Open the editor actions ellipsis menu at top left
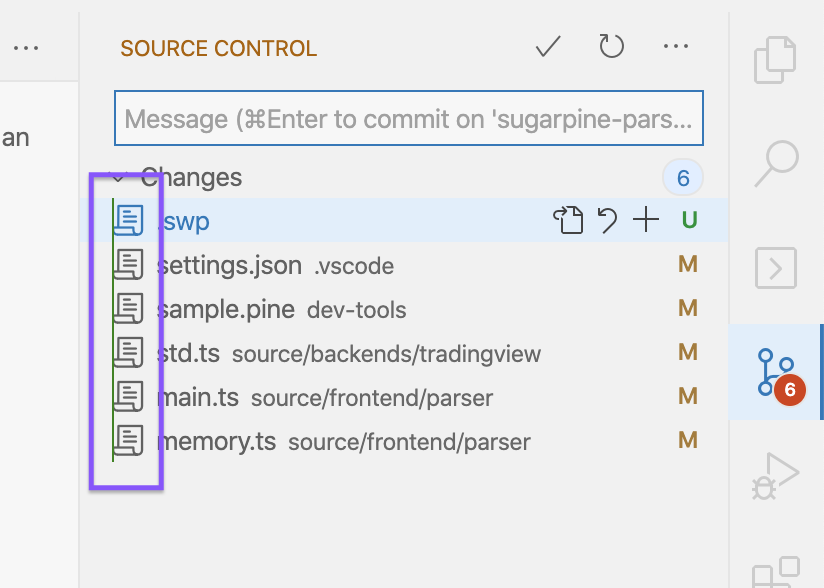The width and height of the screenshot is (824, 588). point(27,46)
